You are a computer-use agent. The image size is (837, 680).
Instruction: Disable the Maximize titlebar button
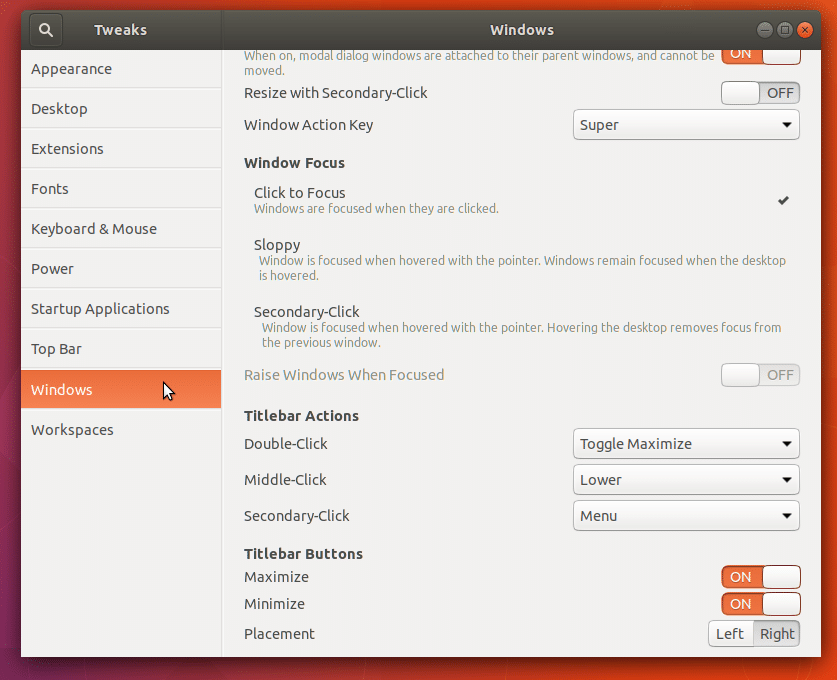(x=760, y=577)
